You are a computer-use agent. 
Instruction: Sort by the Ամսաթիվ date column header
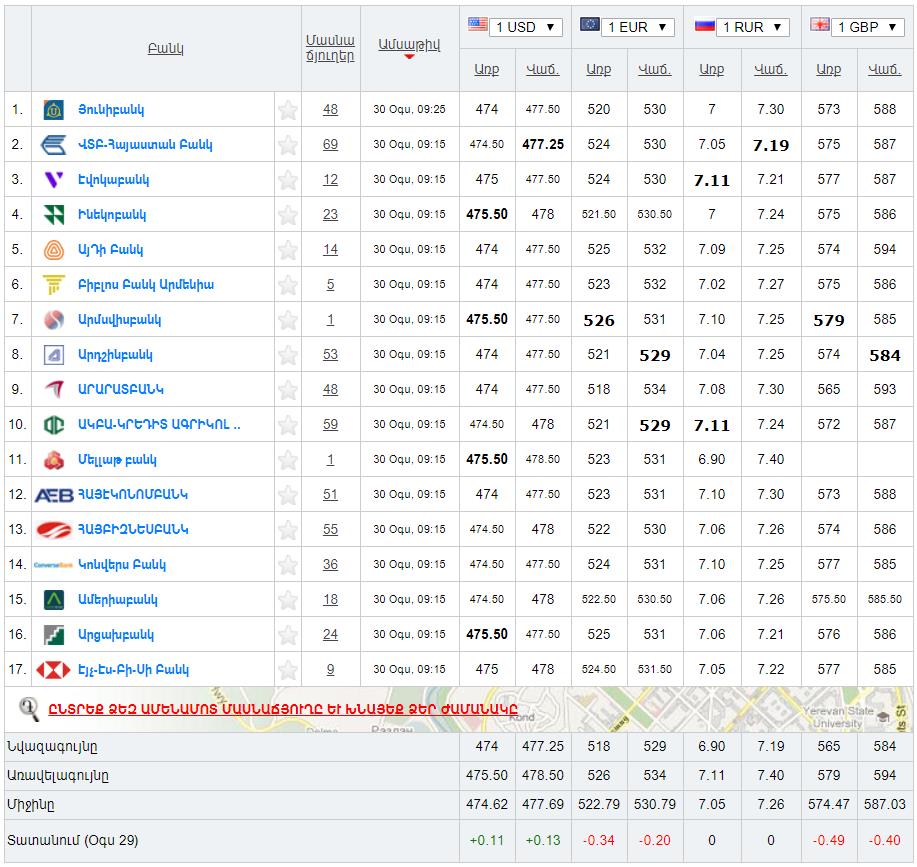point(409,44)
